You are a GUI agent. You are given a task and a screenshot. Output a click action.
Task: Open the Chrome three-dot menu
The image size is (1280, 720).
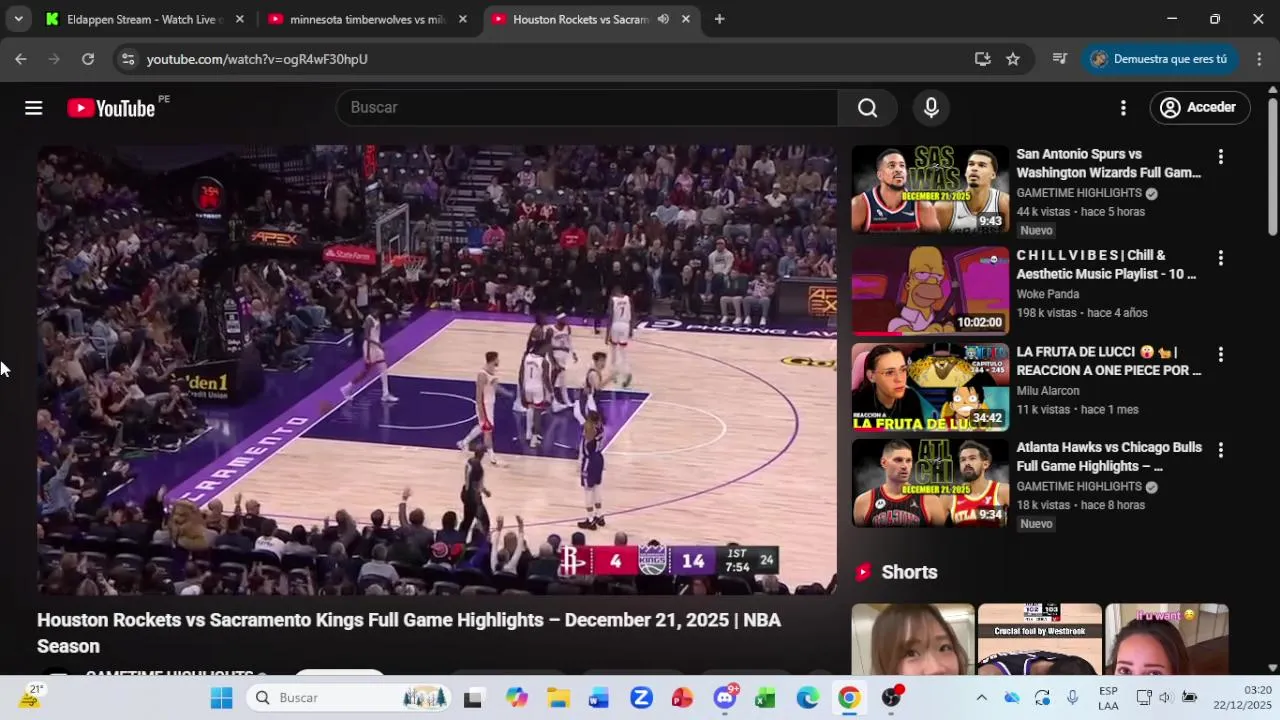[x=1259, y=59]
